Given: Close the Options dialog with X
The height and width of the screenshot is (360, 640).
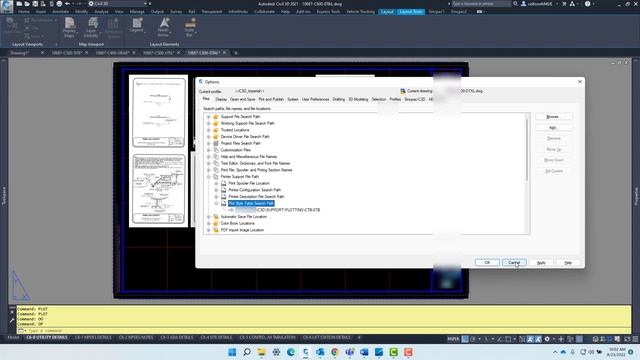Looking at the screenshot, I should pos(580,82).
